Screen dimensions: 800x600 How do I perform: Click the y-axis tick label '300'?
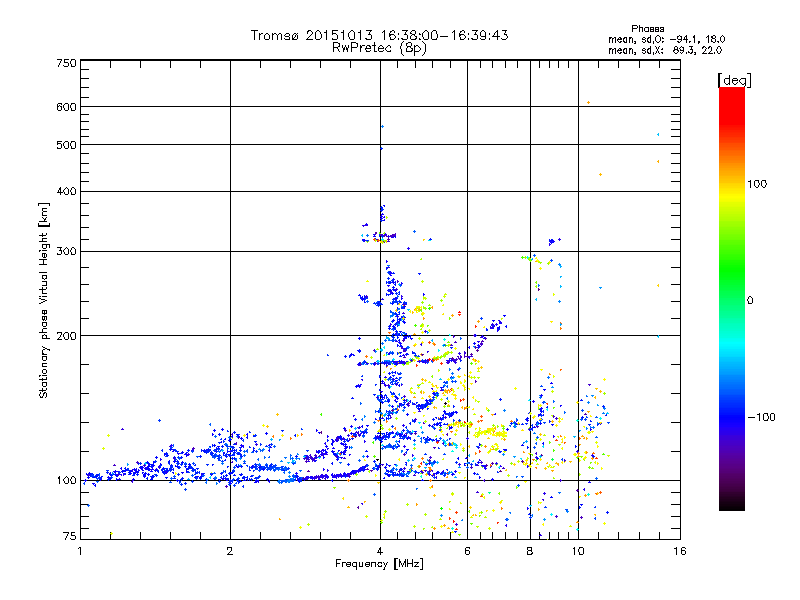tap(66, 251)
